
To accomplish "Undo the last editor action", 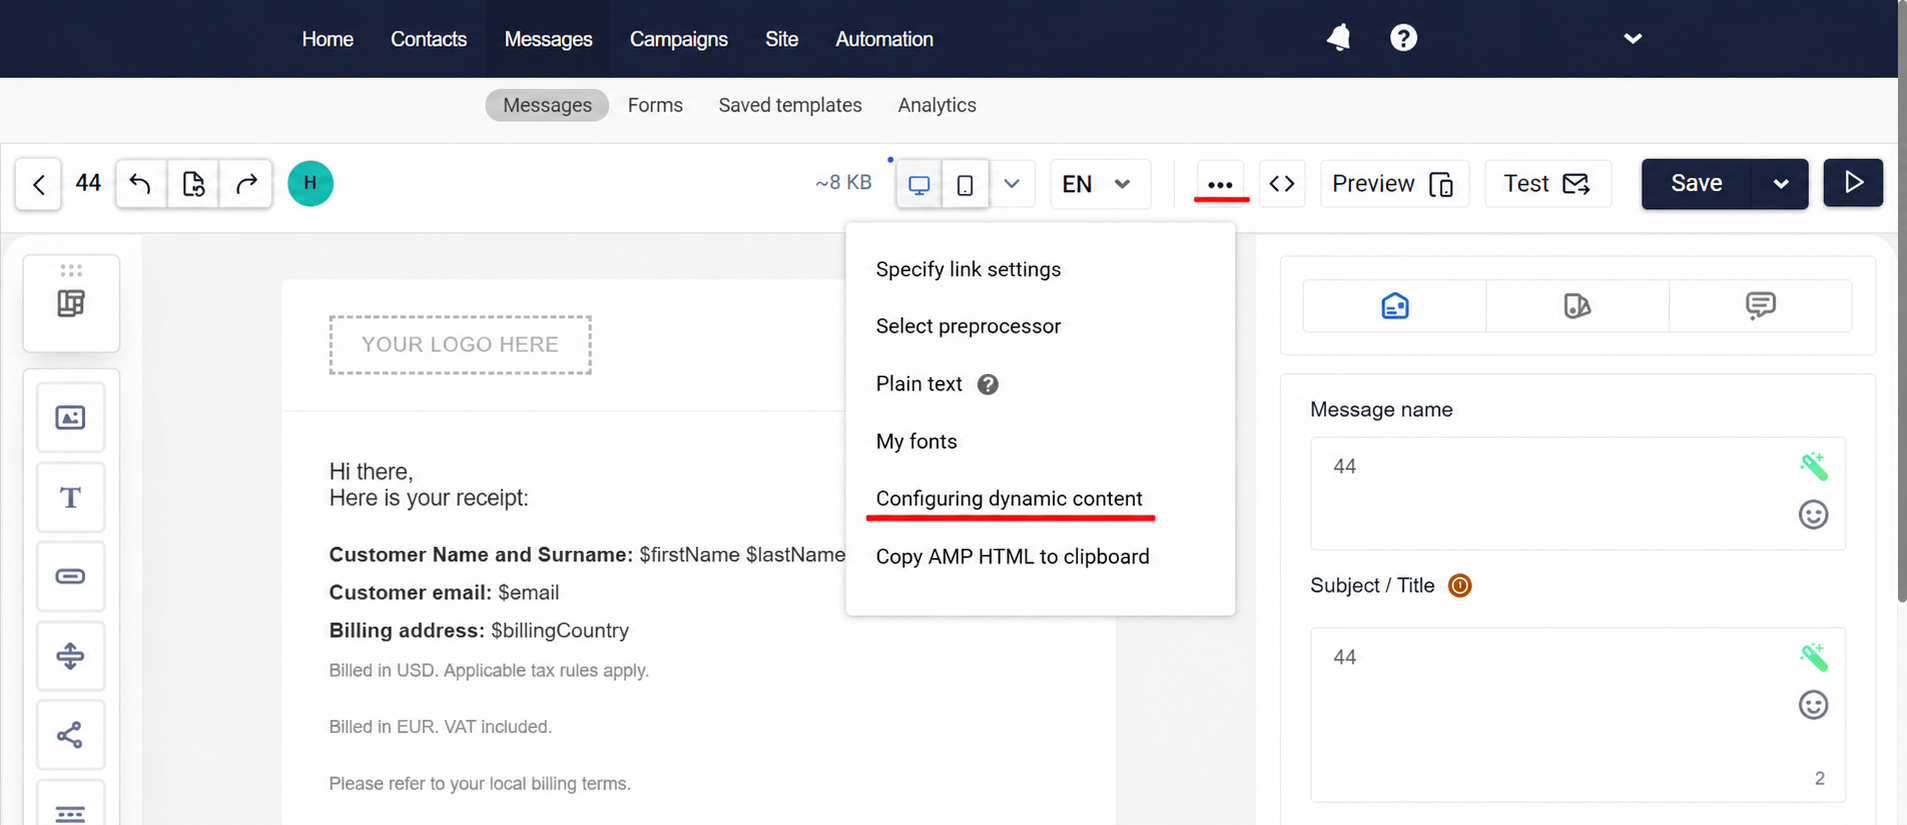I will (141, 184).
